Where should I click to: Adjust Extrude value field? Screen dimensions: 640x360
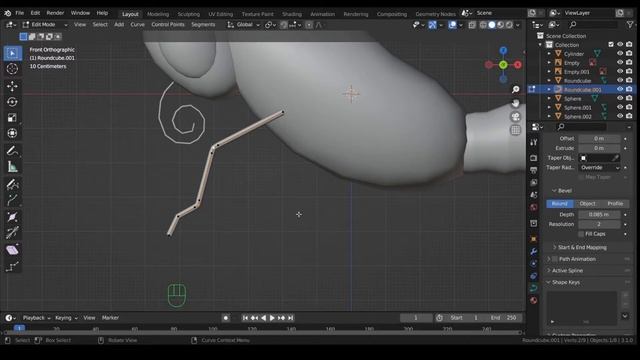point(600,148)
